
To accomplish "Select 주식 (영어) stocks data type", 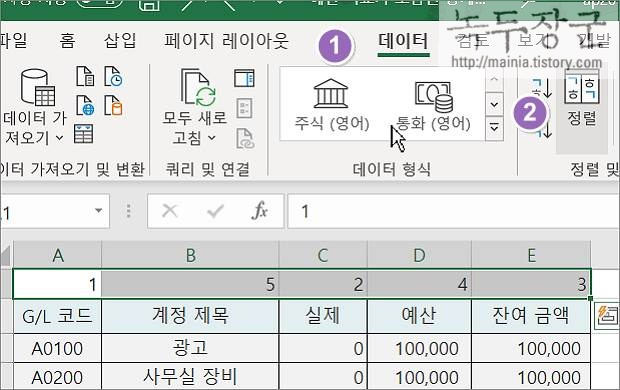I will tap(331, 105).
